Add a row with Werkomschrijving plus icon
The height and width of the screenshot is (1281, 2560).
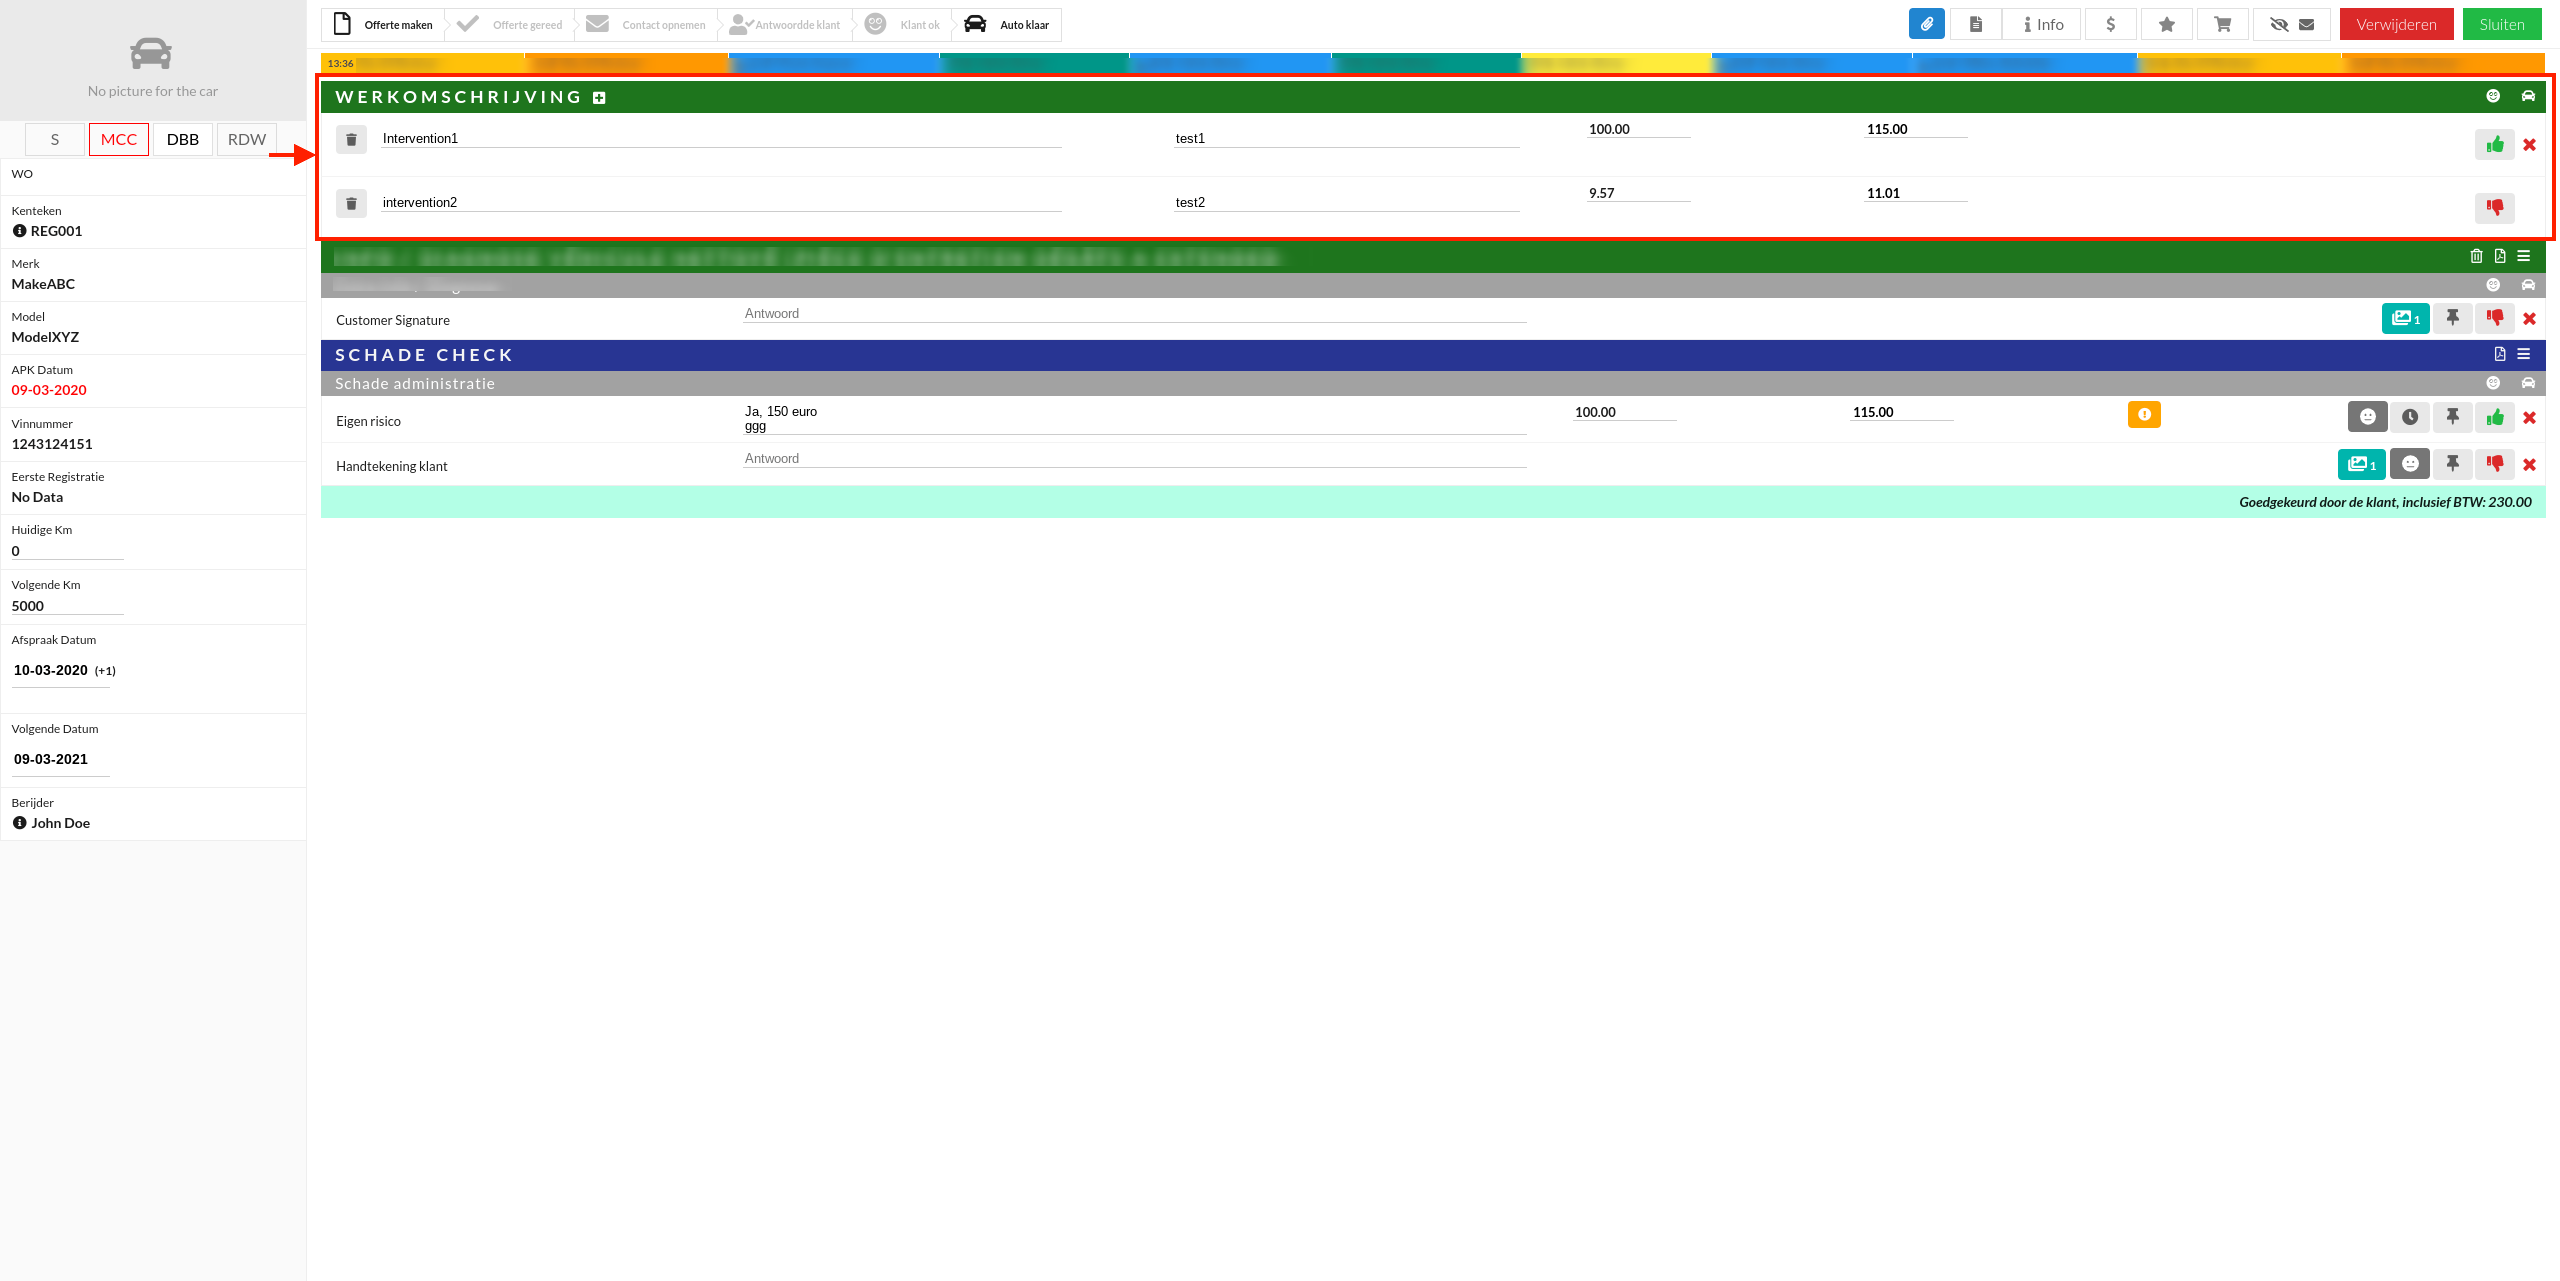pyautogui.click(x=599, y=97)
